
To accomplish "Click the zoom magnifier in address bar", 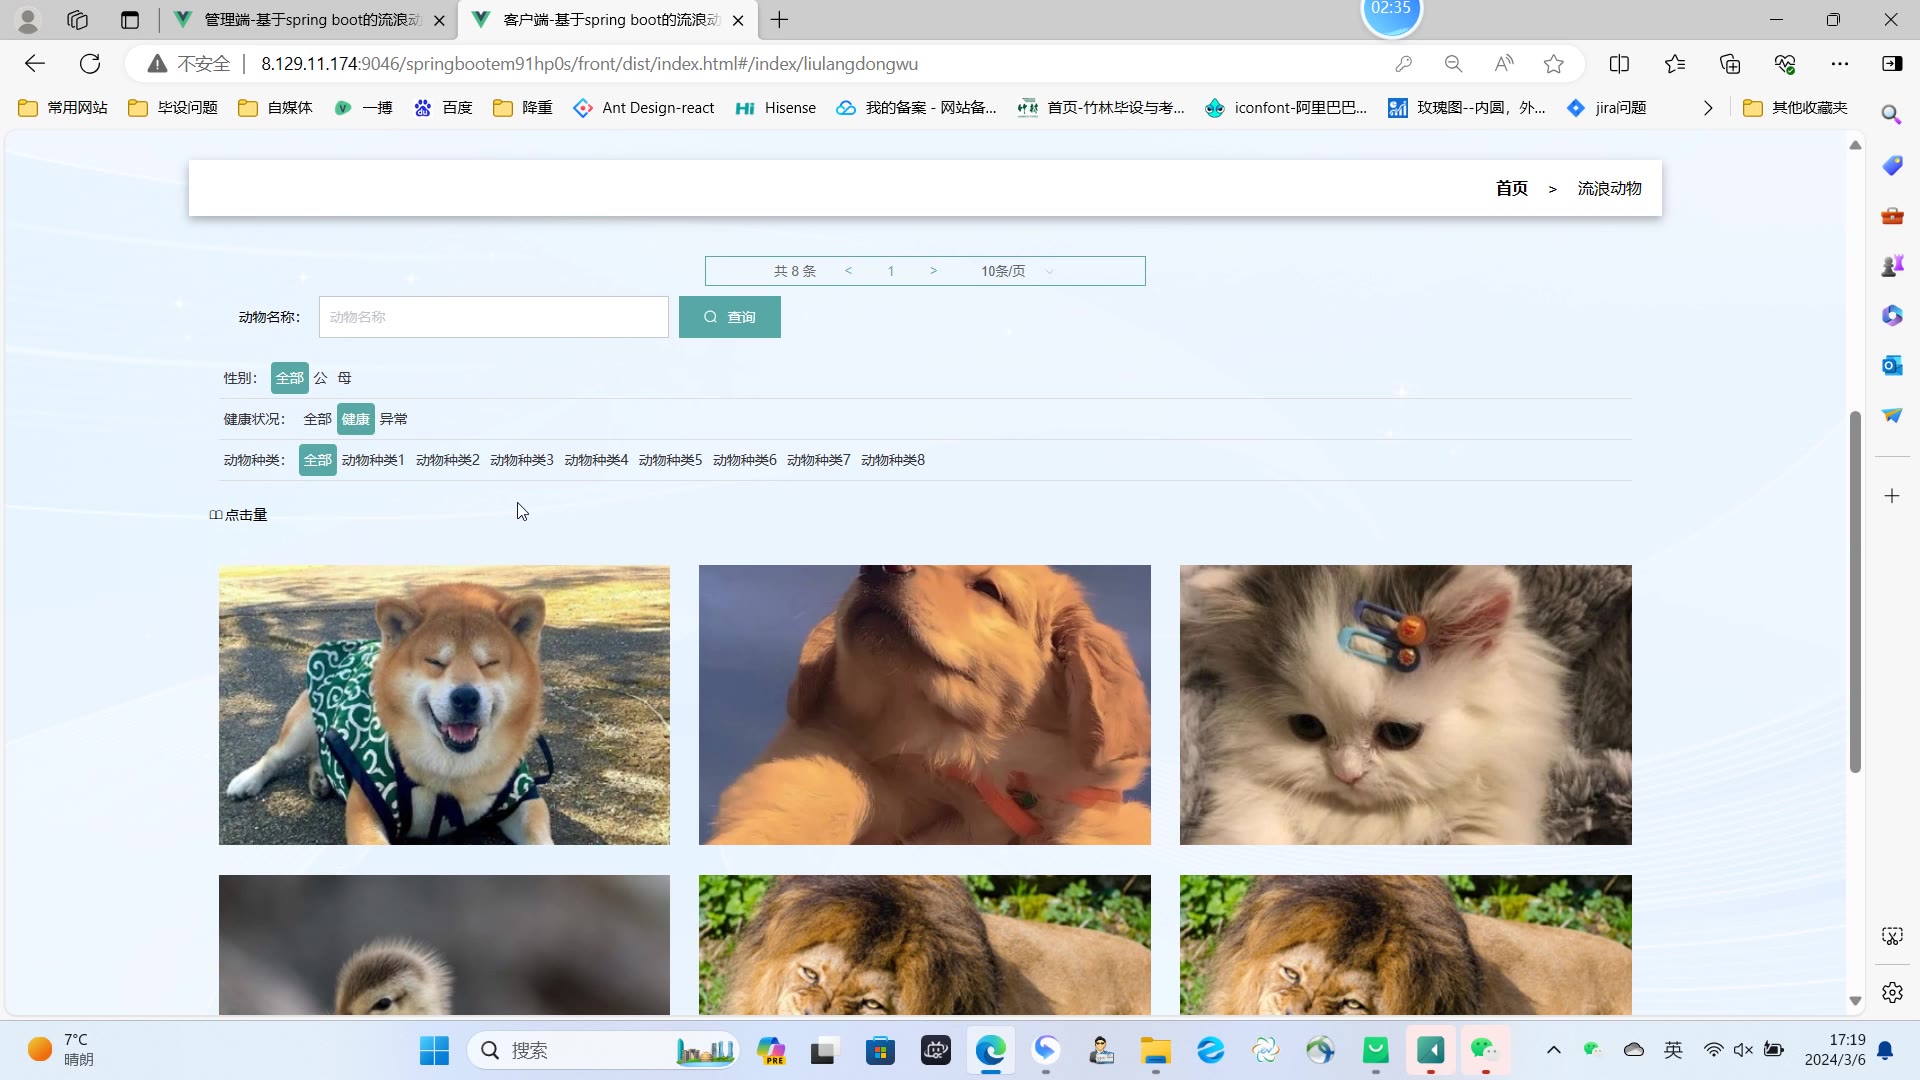I will coord(1453,64).
